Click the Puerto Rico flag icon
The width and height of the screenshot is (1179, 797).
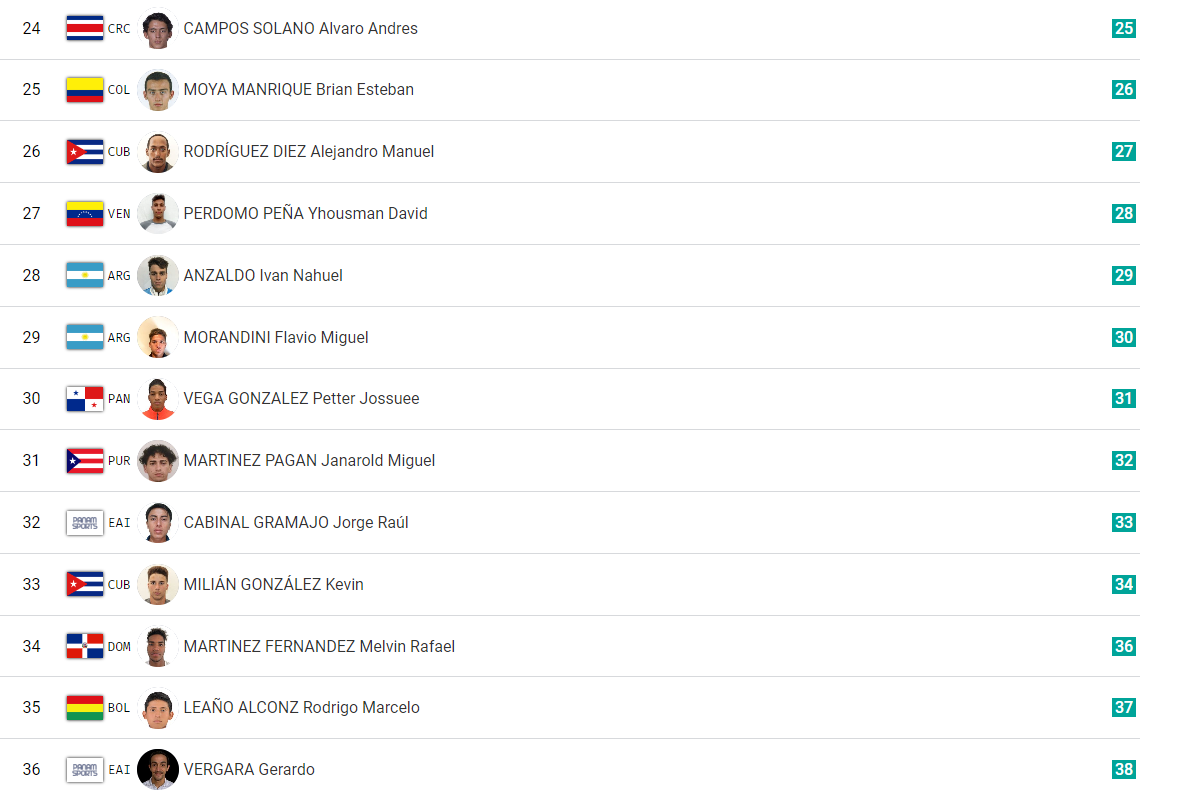84,461
